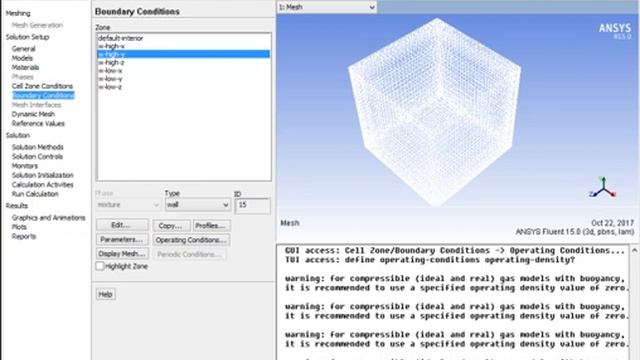This screenshot has width=640, height=360.
Task: Open the Phase mixture dropdown
Action: coord(128,205)
